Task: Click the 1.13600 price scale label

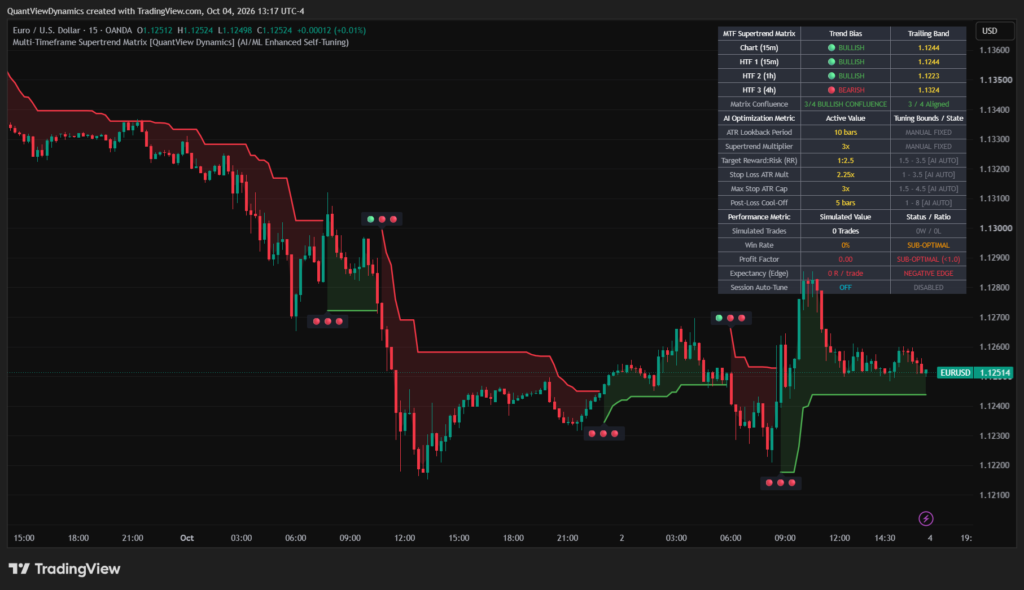Action: (x=995, y=50)
